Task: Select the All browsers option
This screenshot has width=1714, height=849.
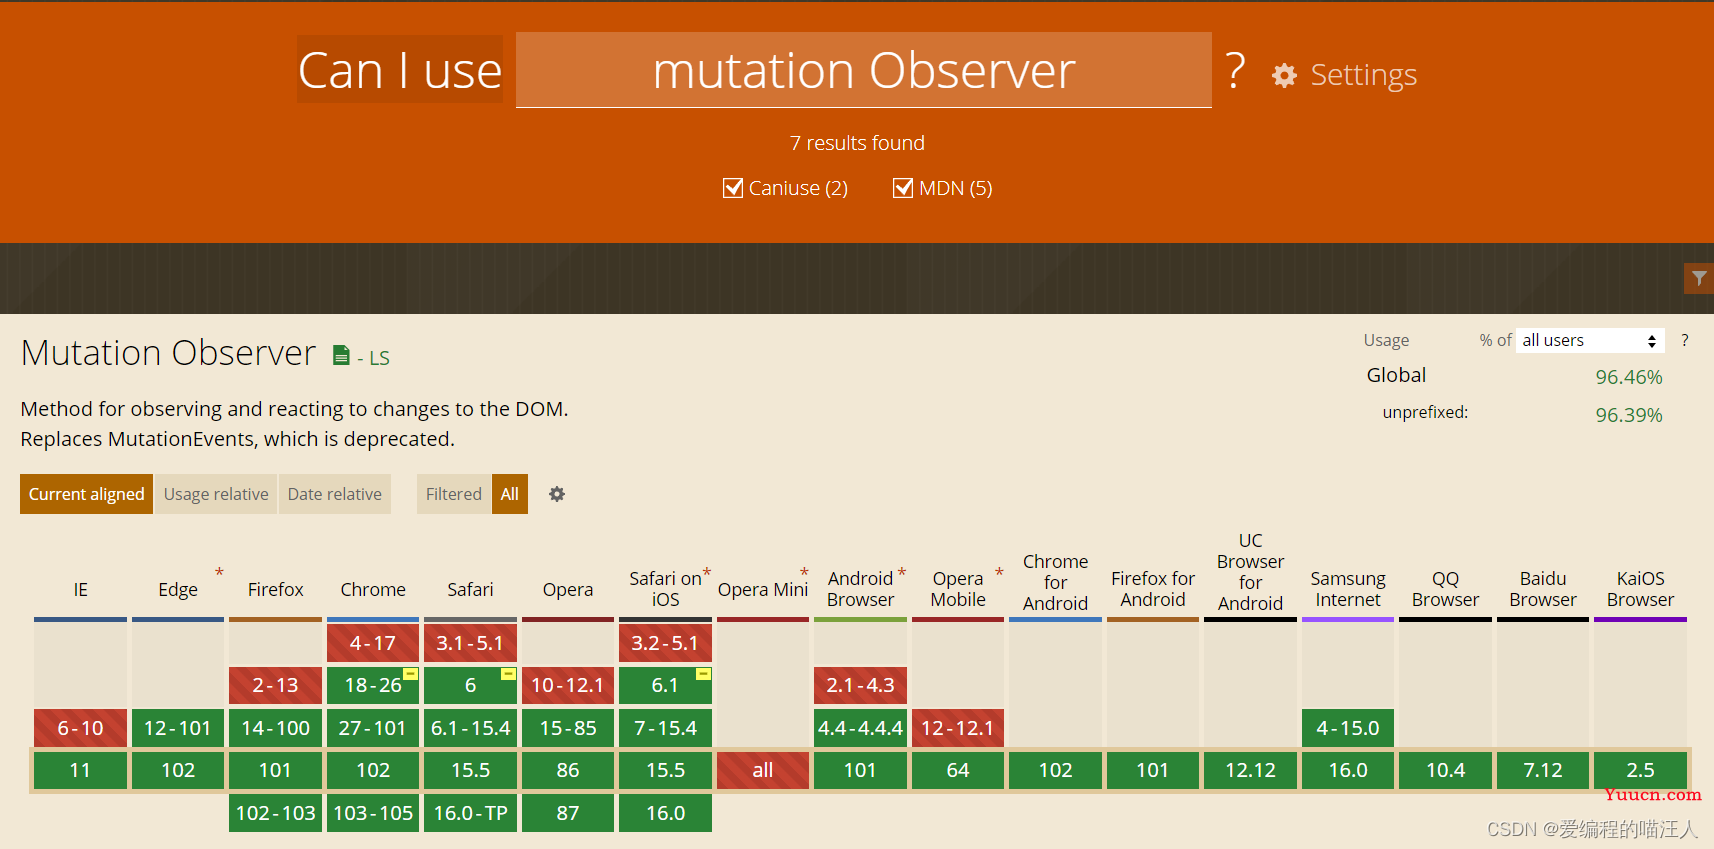Action: pos(510,494)
